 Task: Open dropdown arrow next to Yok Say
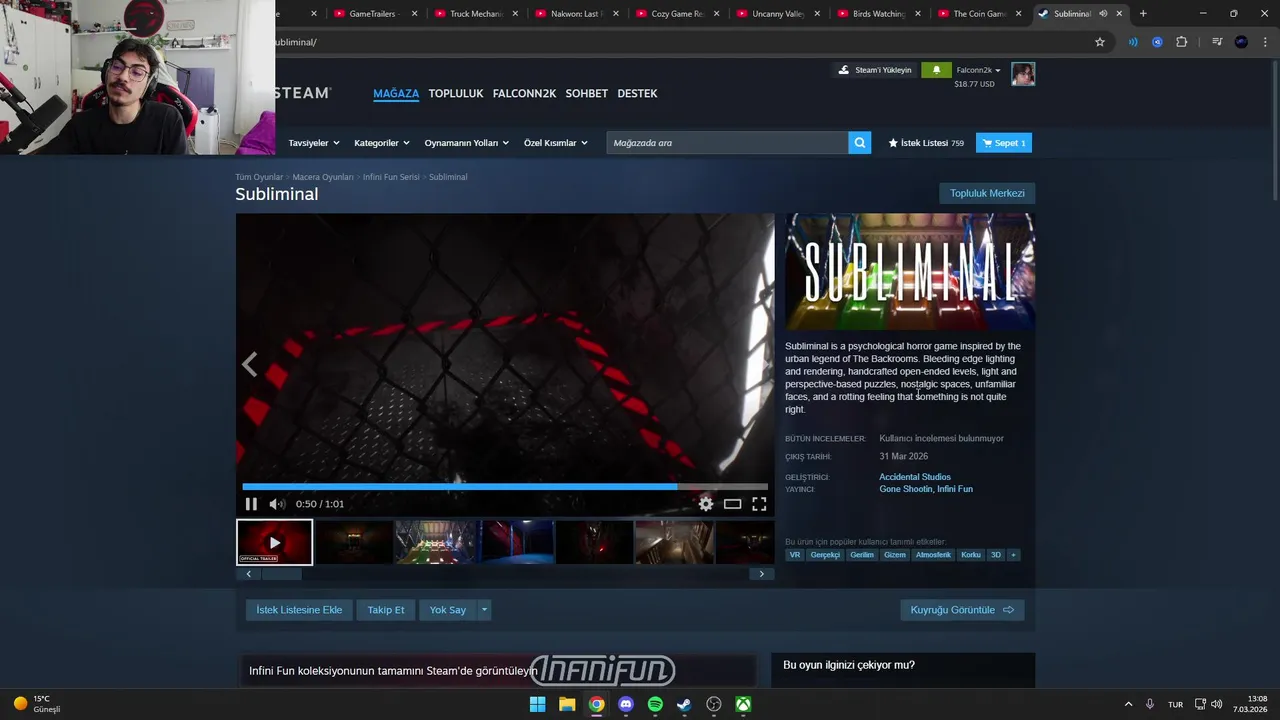[x=484, y=610]
